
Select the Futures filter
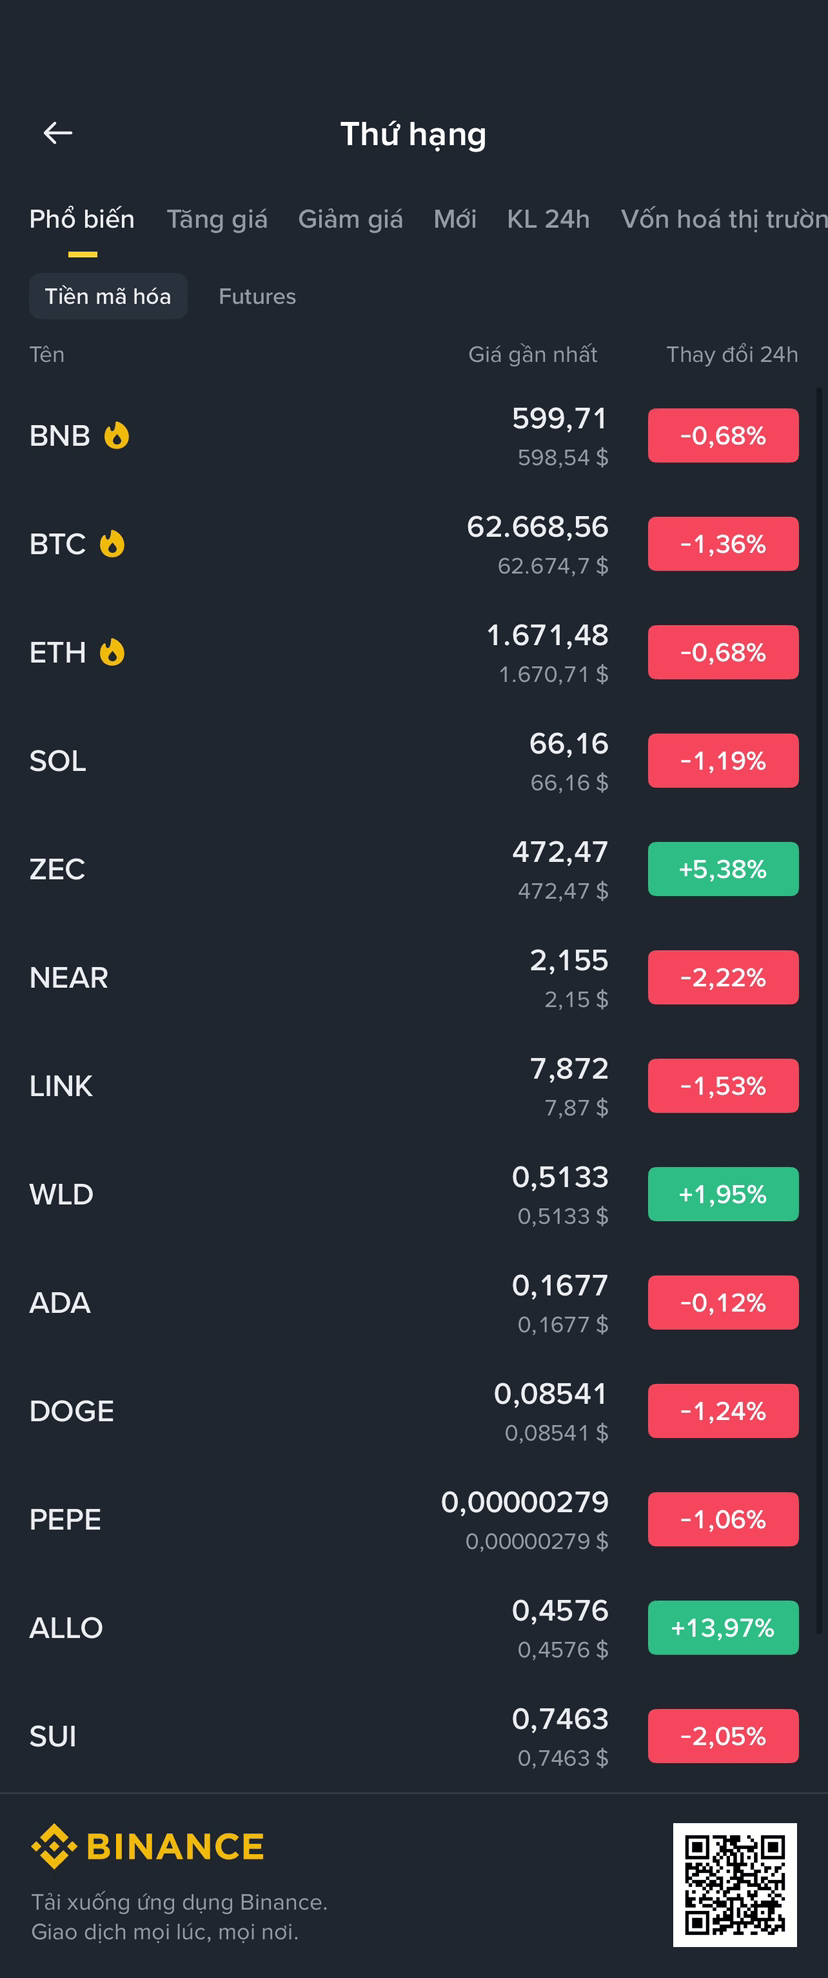(x=257, y=296)
